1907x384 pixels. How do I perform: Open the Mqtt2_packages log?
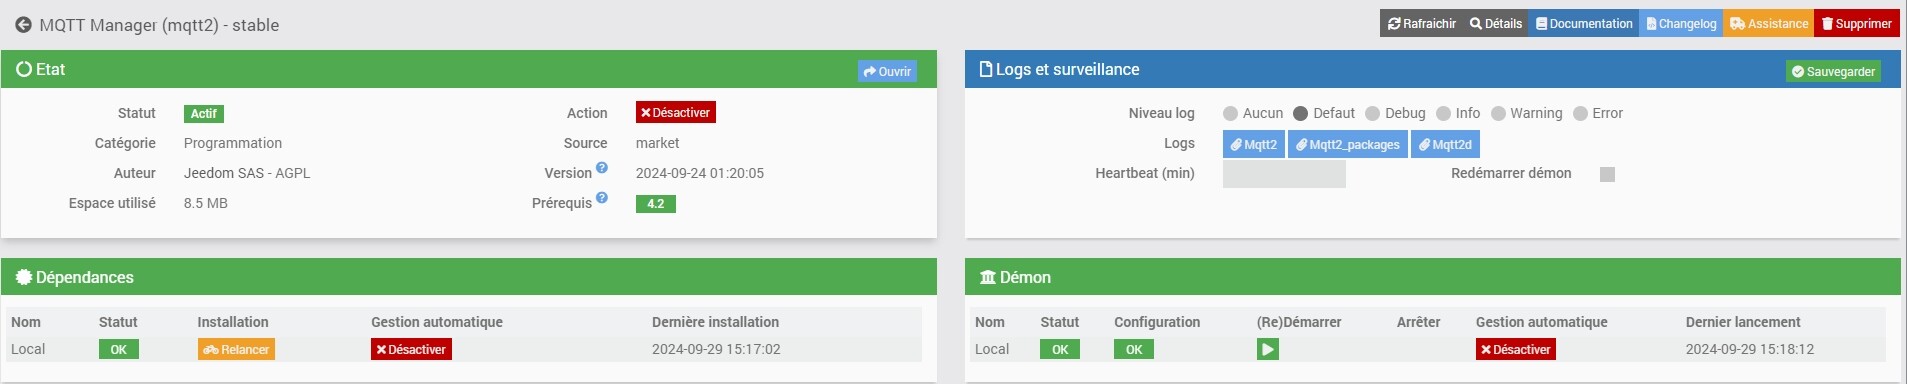coord(1348,144)
